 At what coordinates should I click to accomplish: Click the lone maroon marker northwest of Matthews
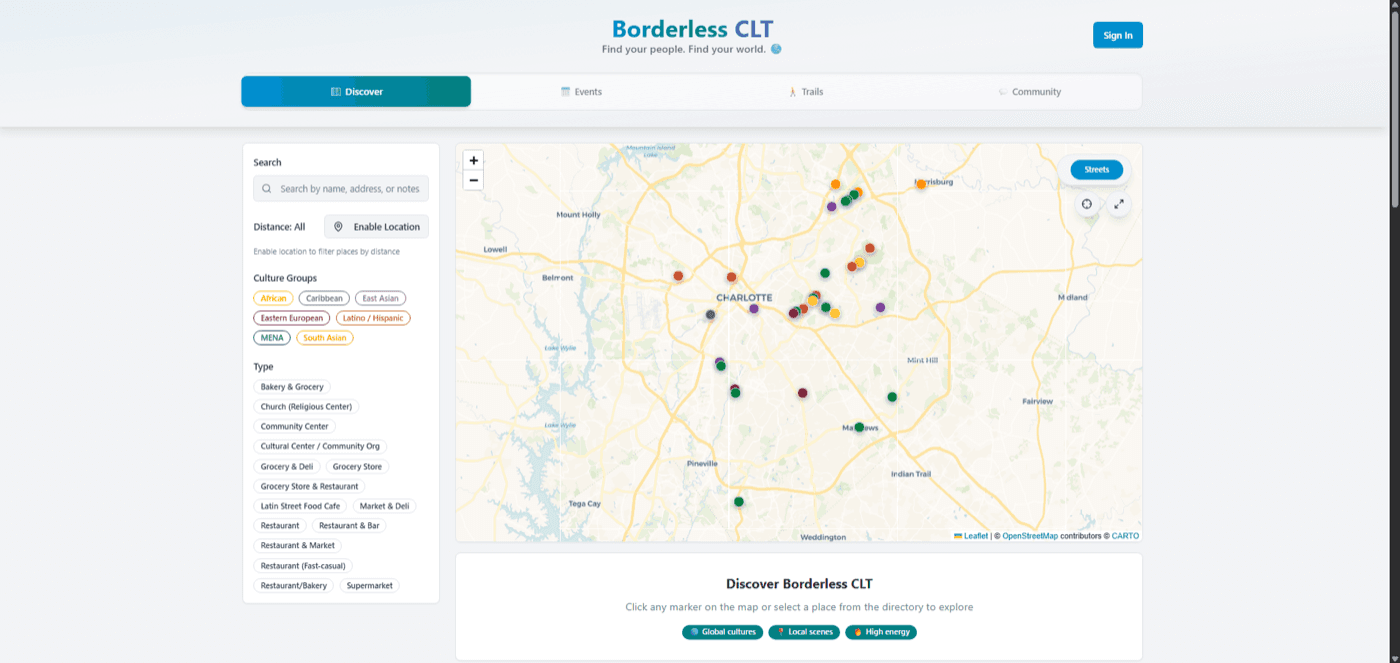pos(802,393)
